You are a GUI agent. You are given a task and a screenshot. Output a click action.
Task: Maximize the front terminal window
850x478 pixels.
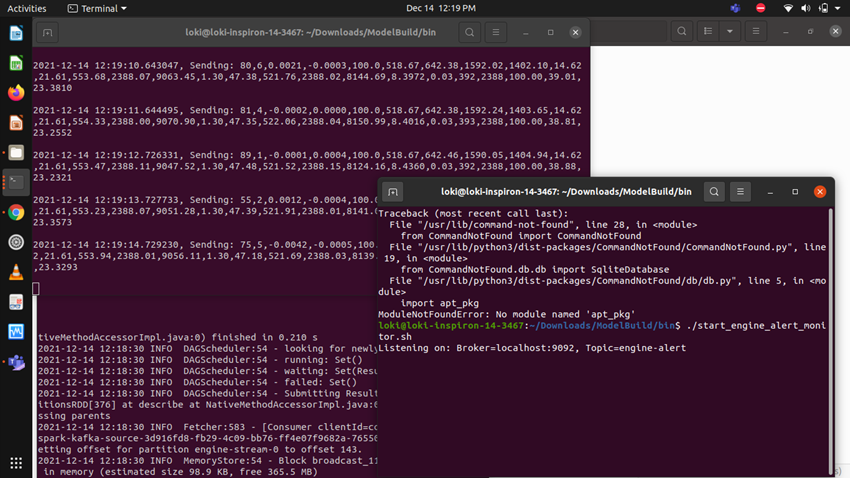click(x=795, y=192)
